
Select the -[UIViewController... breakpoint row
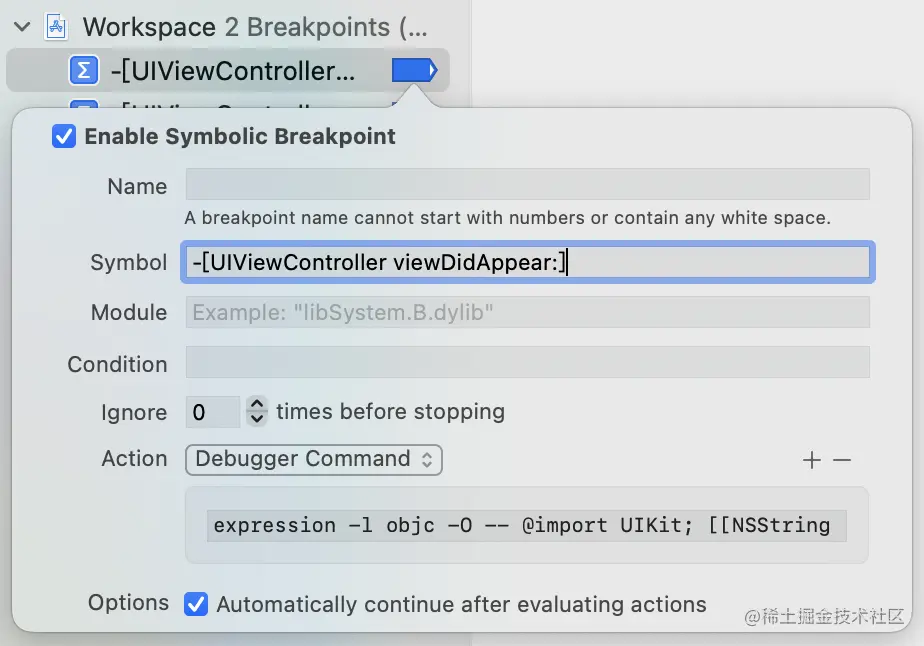pyautogui.click(x=228, y=71)
